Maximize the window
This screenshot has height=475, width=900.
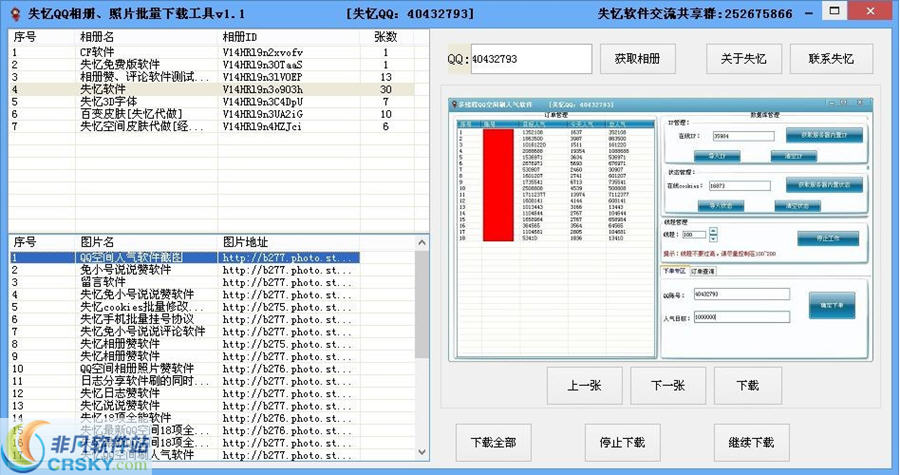click(835, 11)
